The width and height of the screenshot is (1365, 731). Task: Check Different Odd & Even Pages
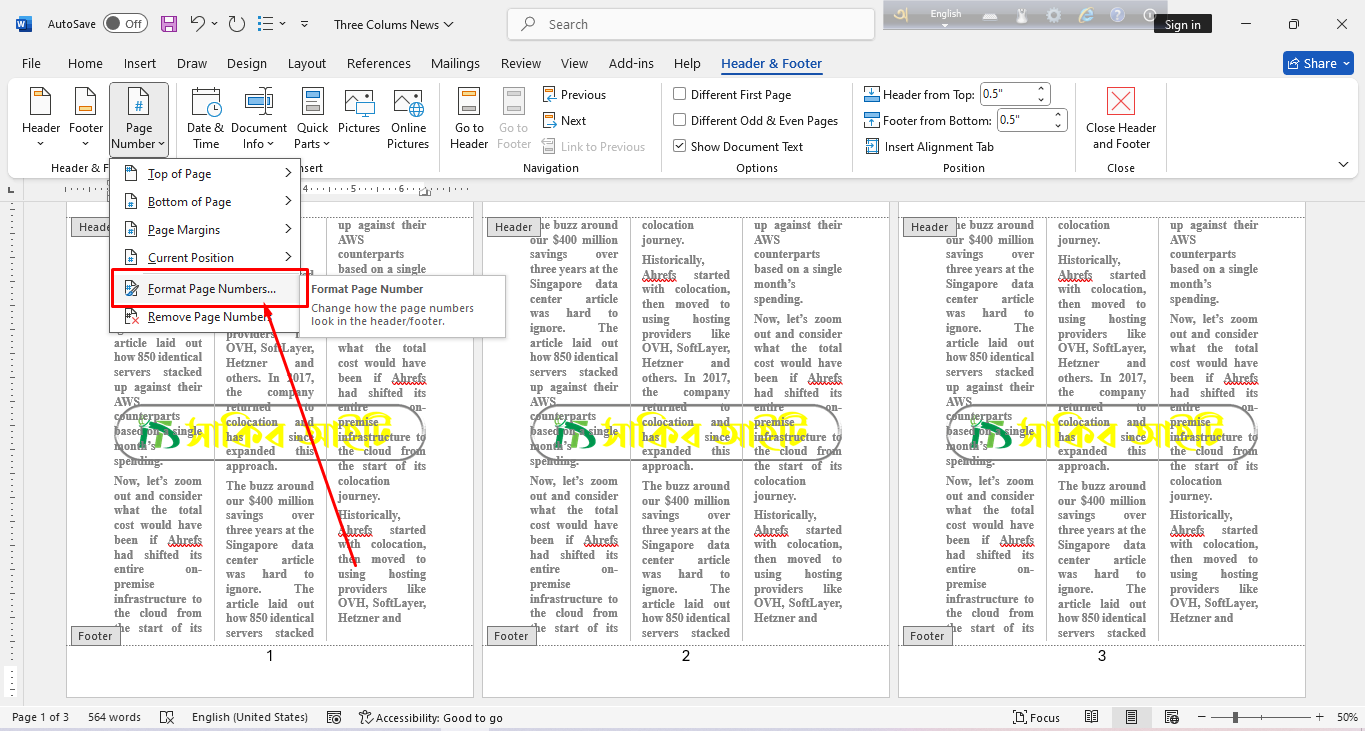click(x=680, y=121)
